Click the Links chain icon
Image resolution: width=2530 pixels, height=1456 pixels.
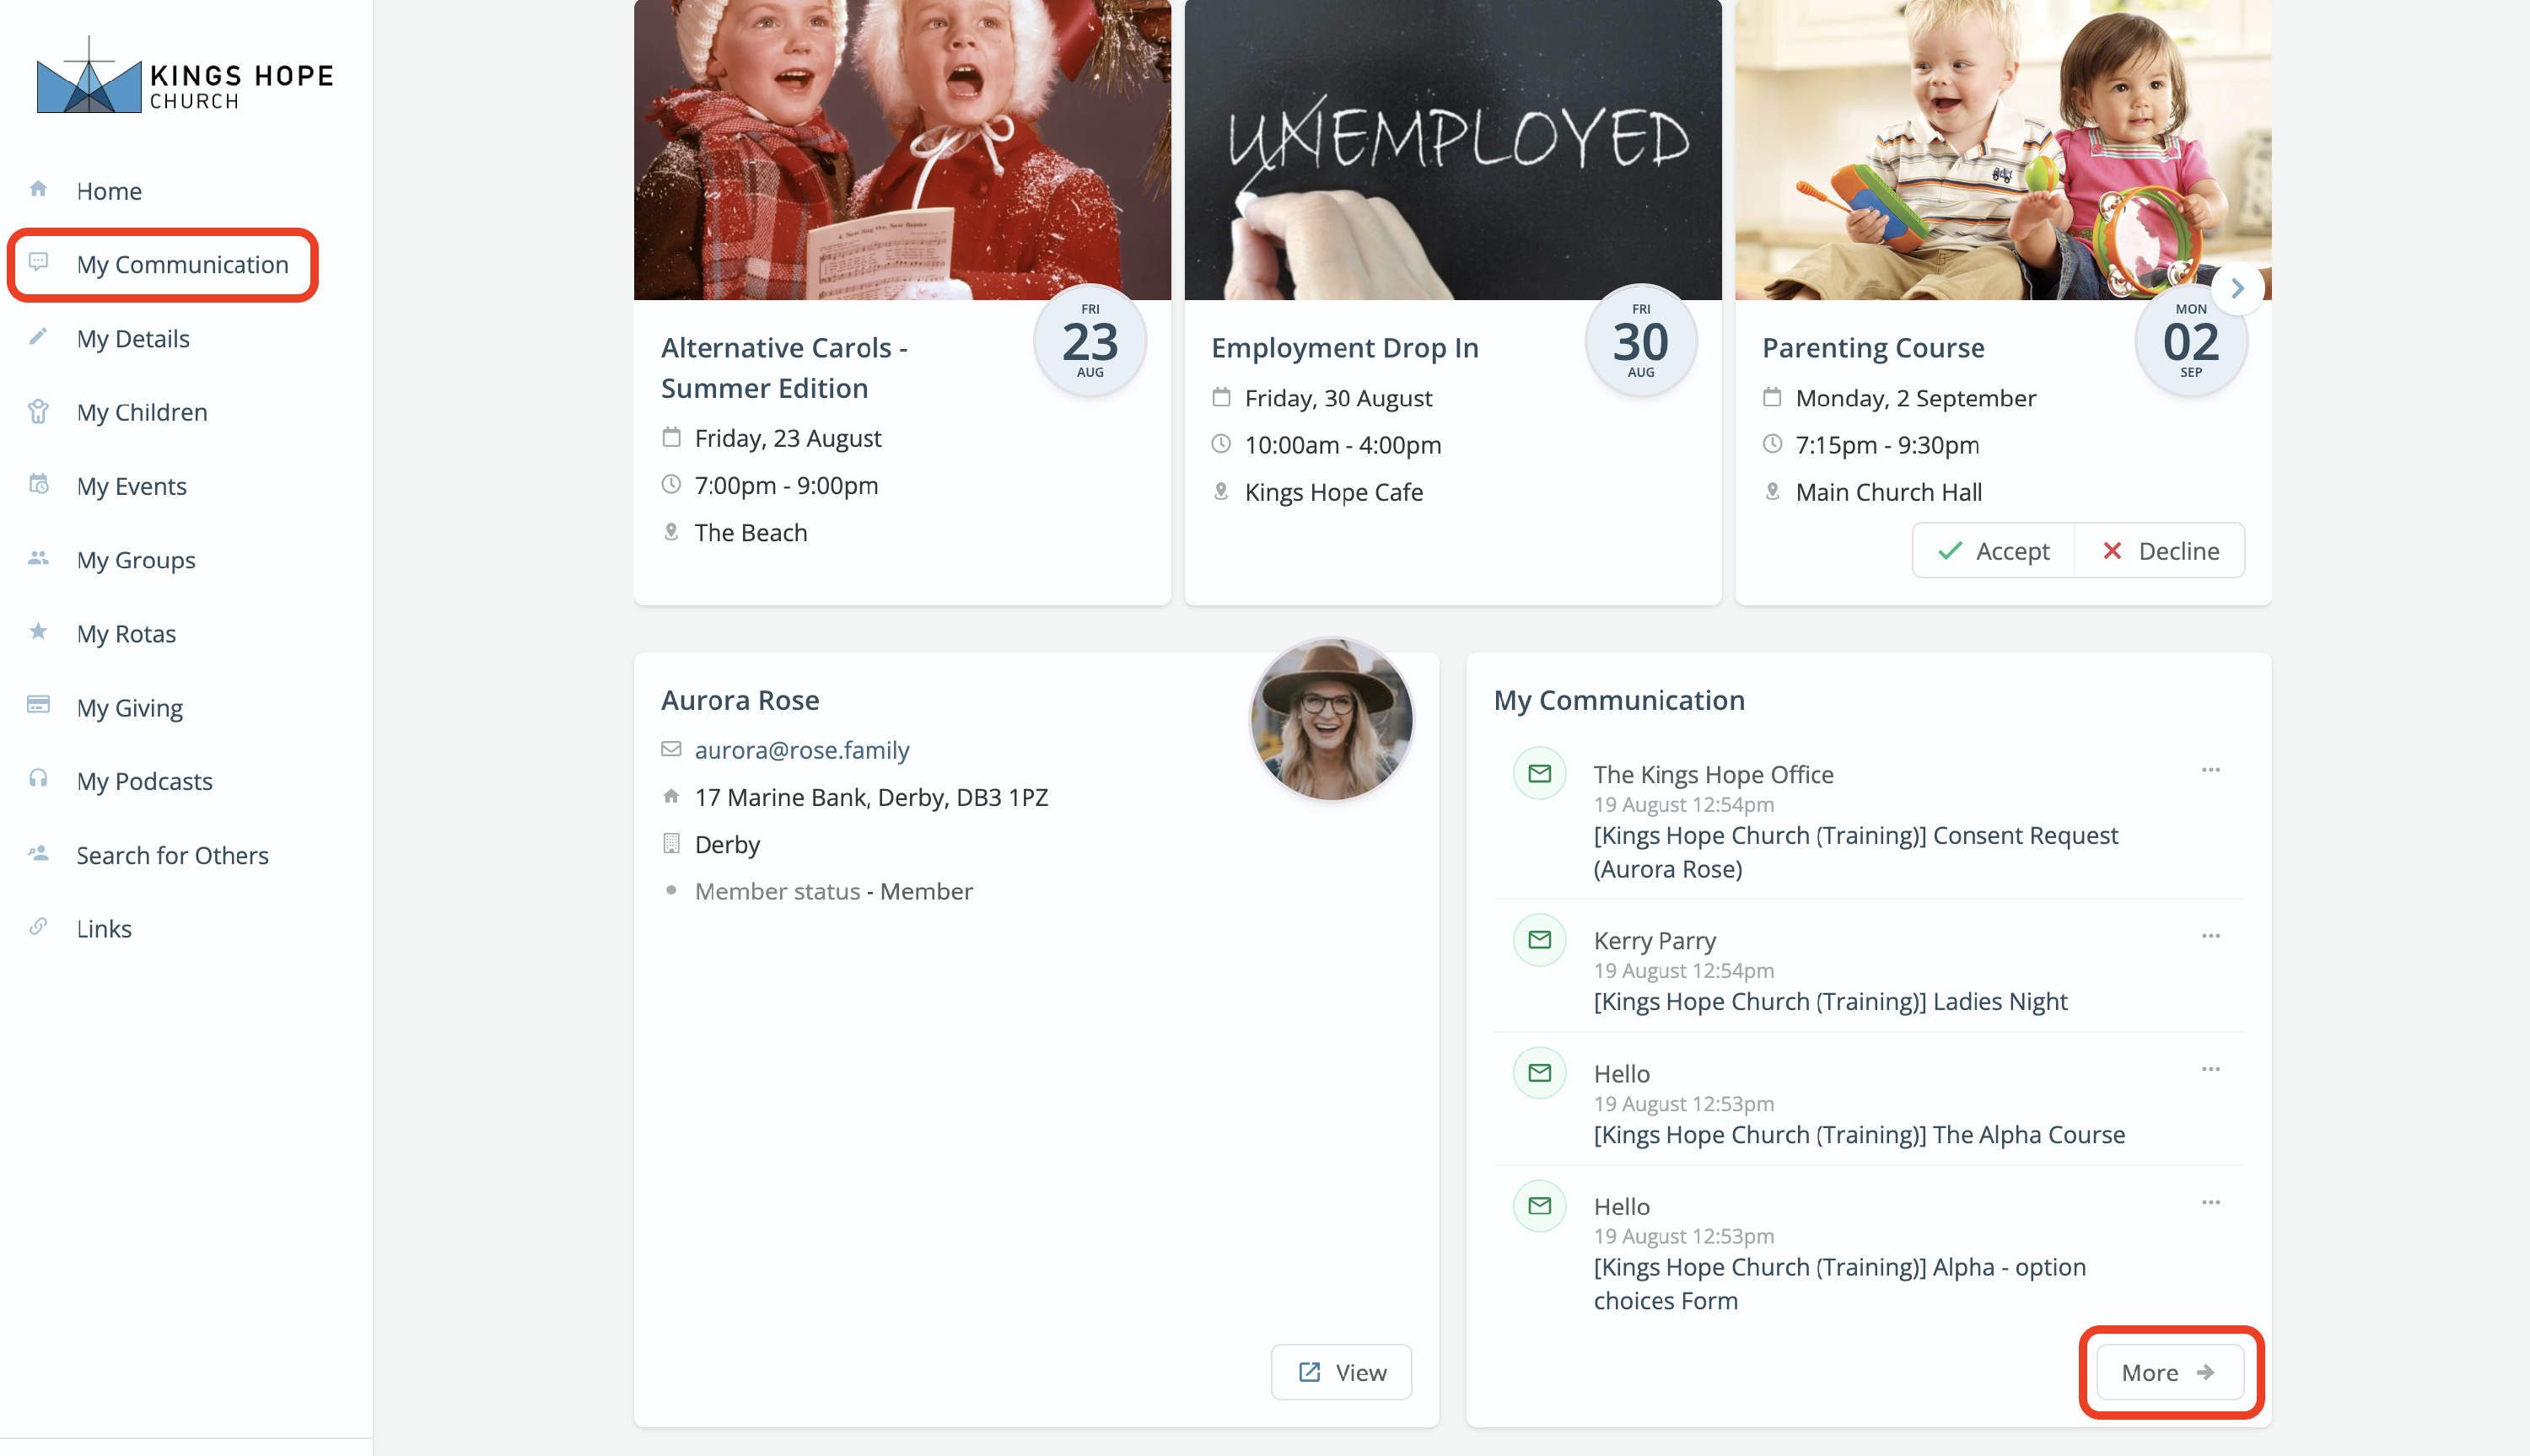point(39,926)
